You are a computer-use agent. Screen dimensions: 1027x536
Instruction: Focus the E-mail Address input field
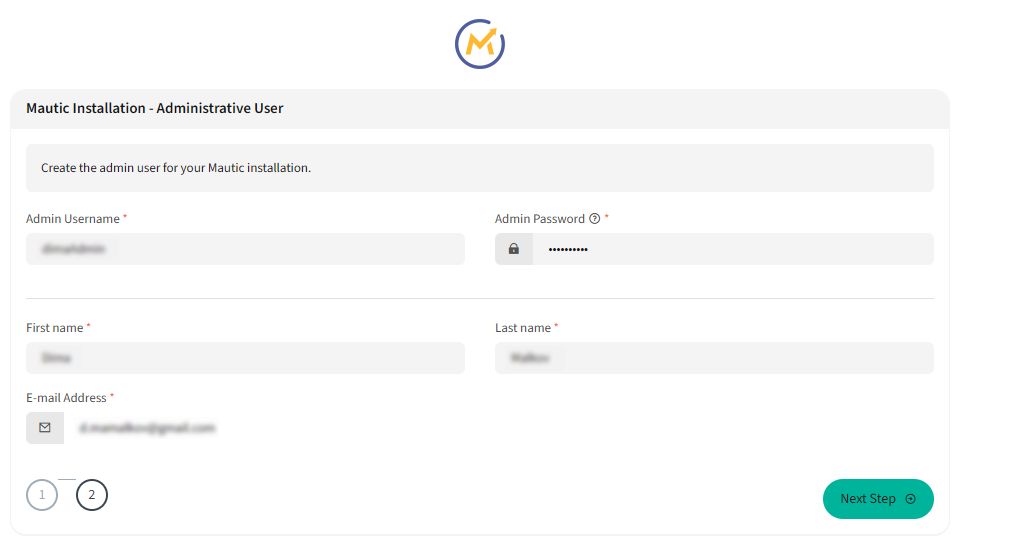(x=265, y=428)
